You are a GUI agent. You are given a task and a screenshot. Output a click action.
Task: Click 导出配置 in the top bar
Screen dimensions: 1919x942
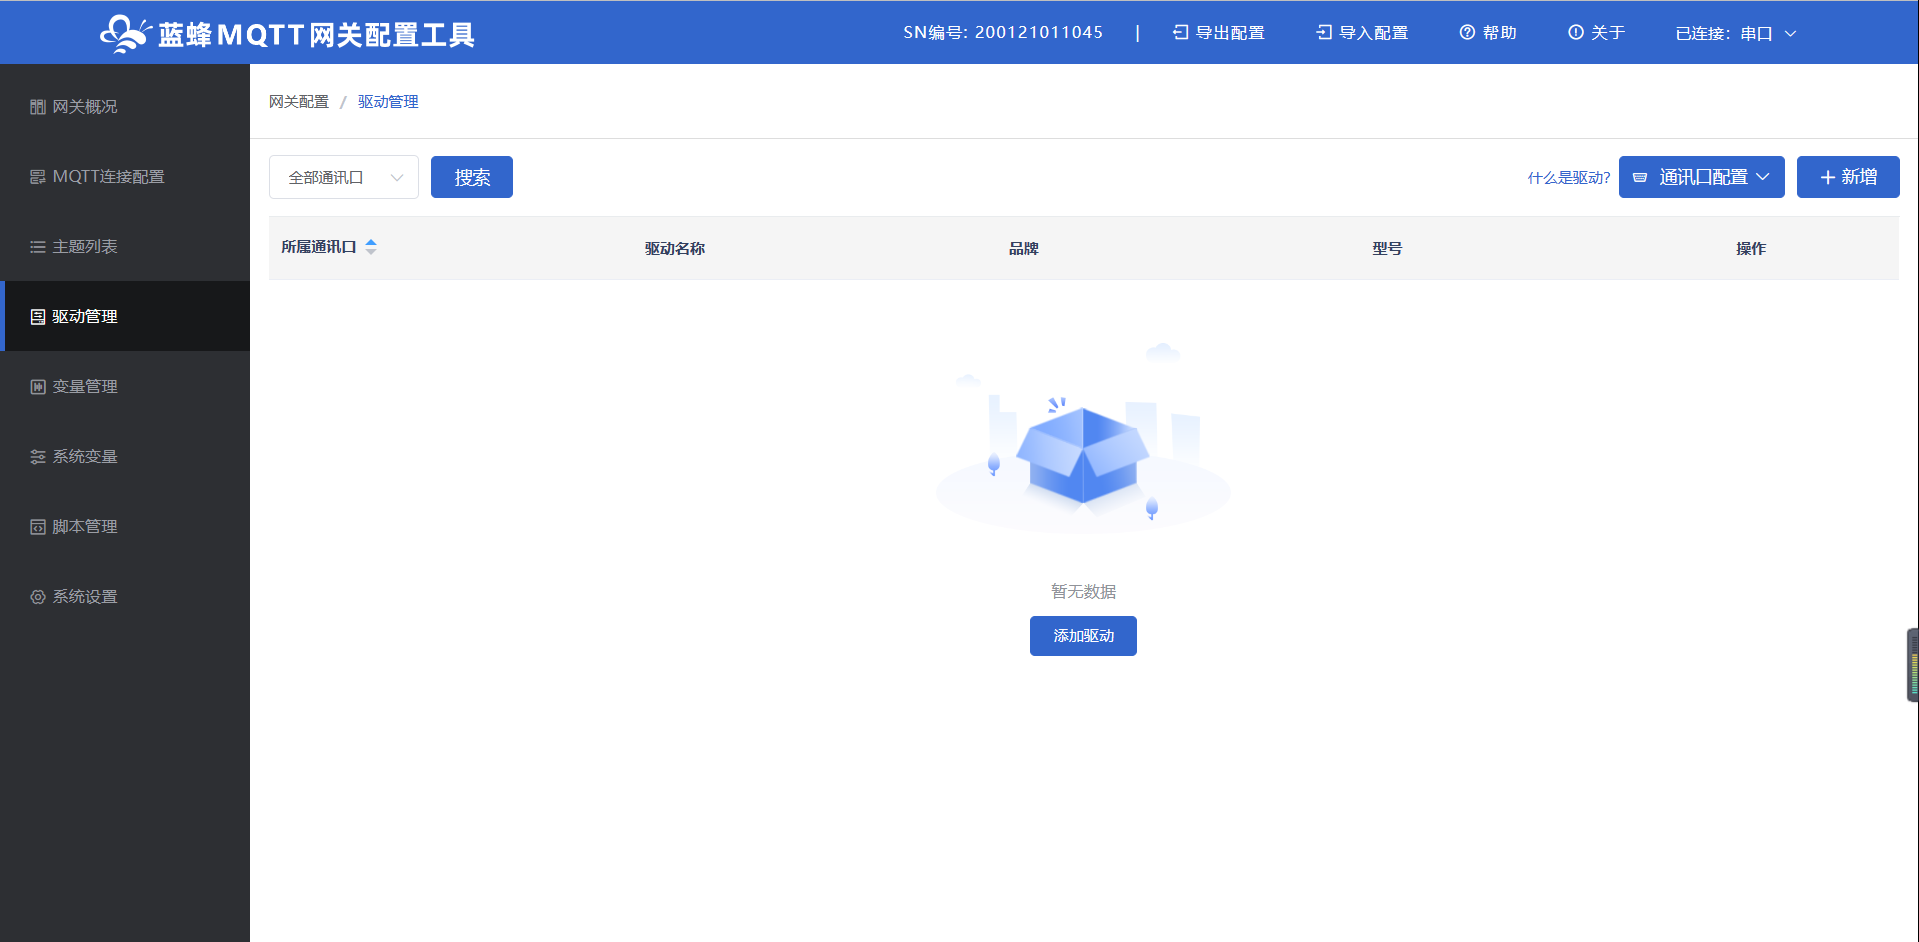click(x=1219, y=33)
